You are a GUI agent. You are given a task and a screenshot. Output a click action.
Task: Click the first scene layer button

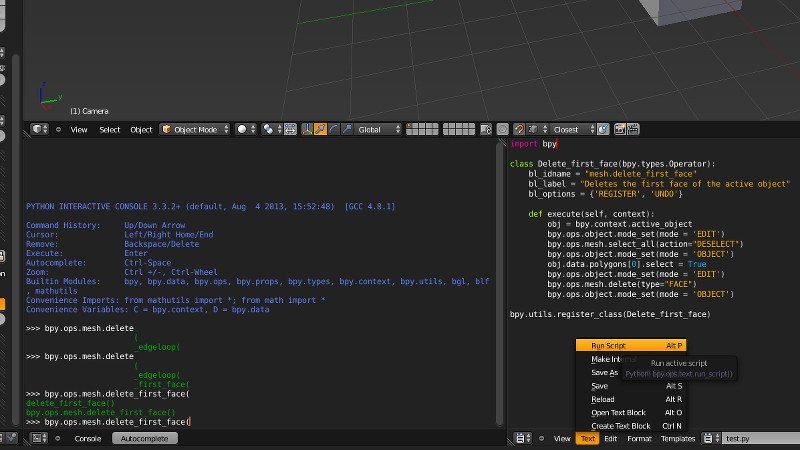[x=410, y=127]
